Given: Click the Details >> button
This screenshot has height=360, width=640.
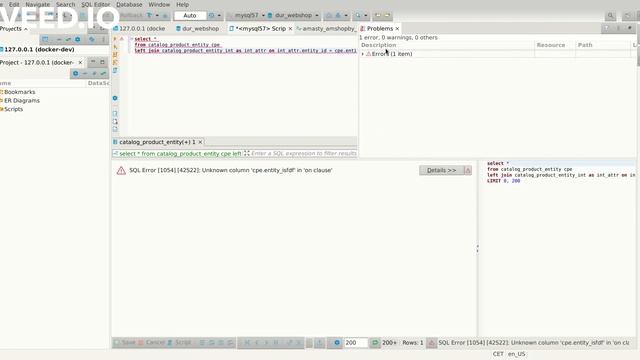Looking at the screenshot, I should click(x=441, y=170).
